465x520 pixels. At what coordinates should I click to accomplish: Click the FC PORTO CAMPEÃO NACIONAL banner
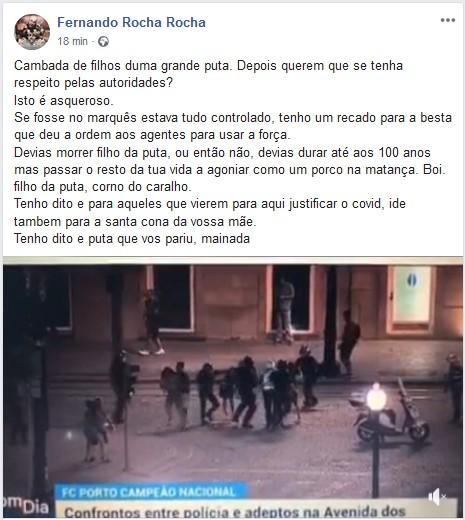click(150, 492)
